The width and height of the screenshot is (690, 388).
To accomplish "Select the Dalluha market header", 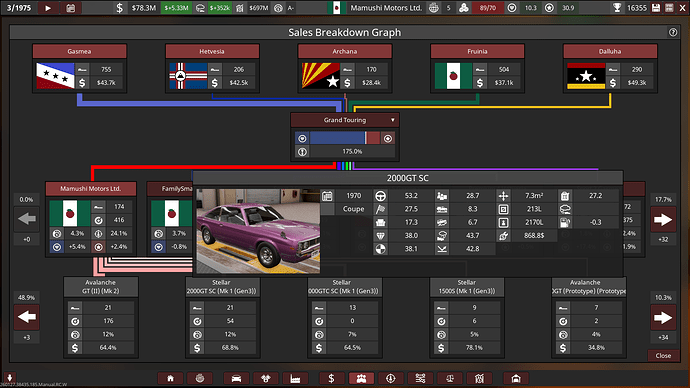I will tap(610, 51).
